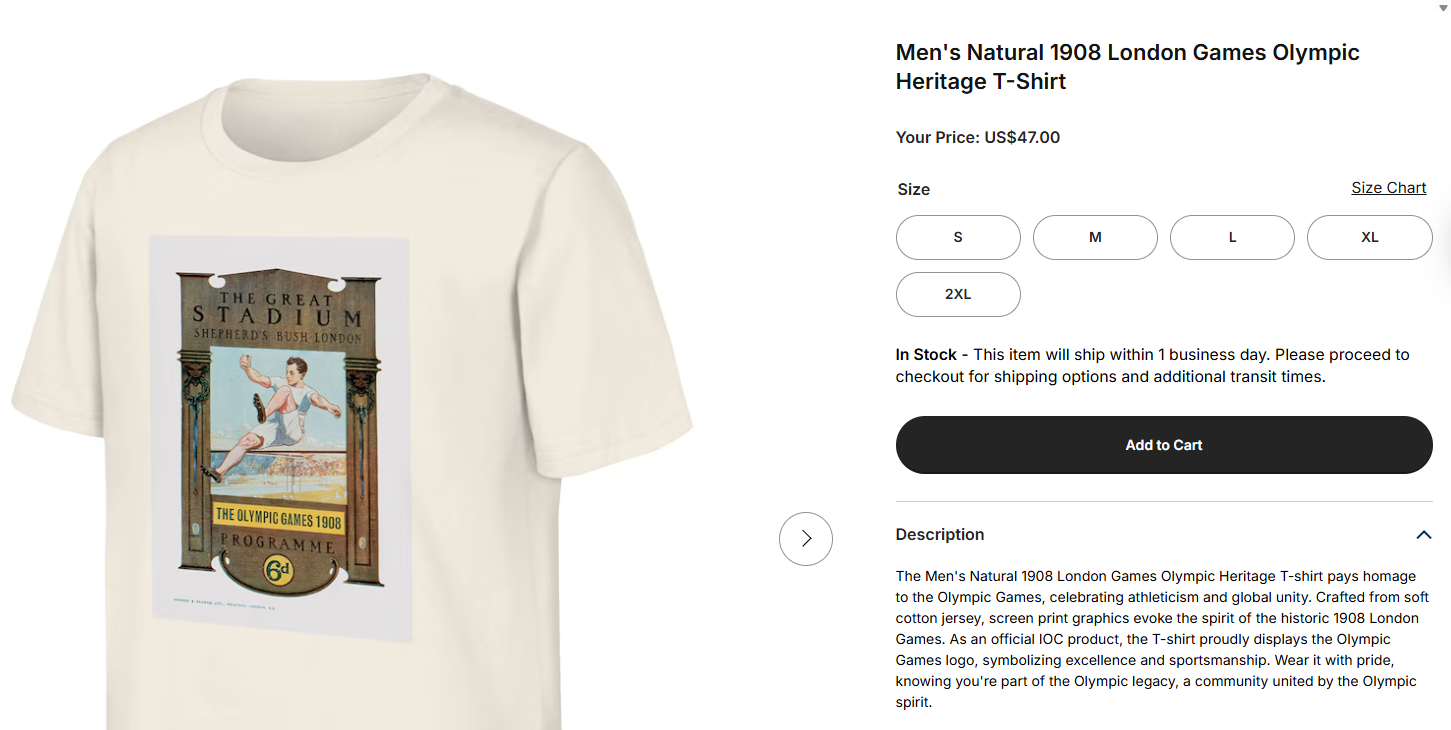Image resolution: width=1451 pixels, height=730 pixels.
Task: Choose the XL size option
Action: tap(1368, 237)
